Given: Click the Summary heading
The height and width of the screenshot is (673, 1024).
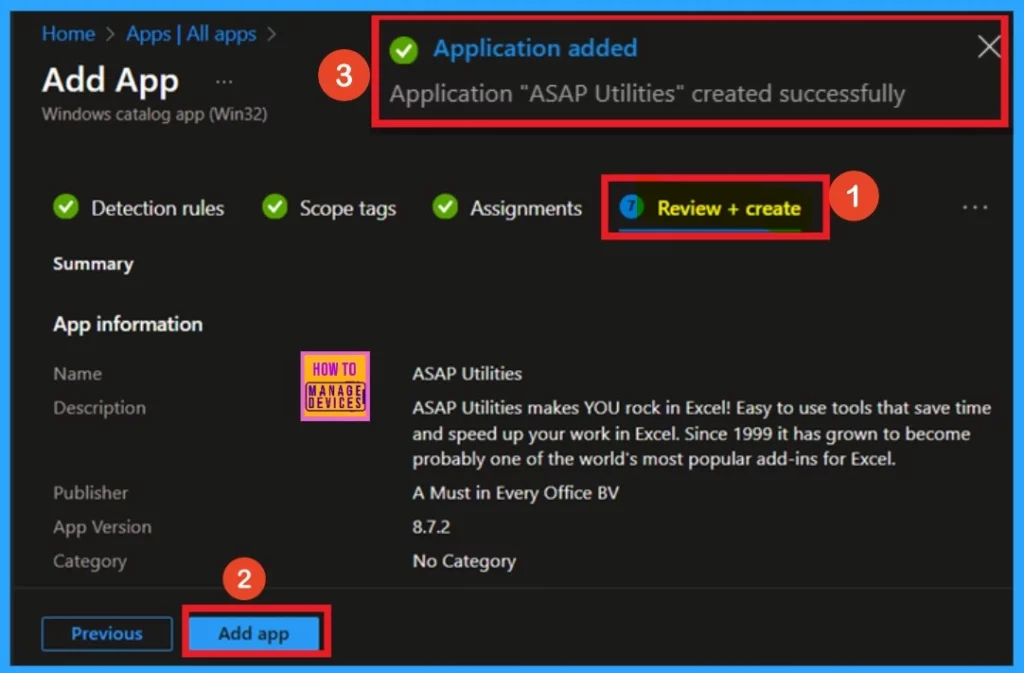Looking at the screenshot, I should (x=93, y=264).
